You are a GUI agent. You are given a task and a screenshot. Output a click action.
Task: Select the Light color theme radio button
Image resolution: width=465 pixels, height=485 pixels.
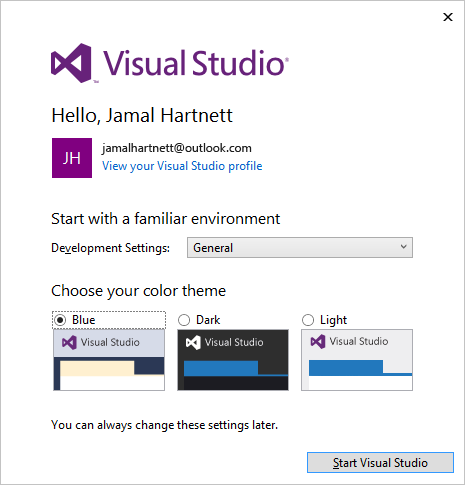[x=308, y=320]
